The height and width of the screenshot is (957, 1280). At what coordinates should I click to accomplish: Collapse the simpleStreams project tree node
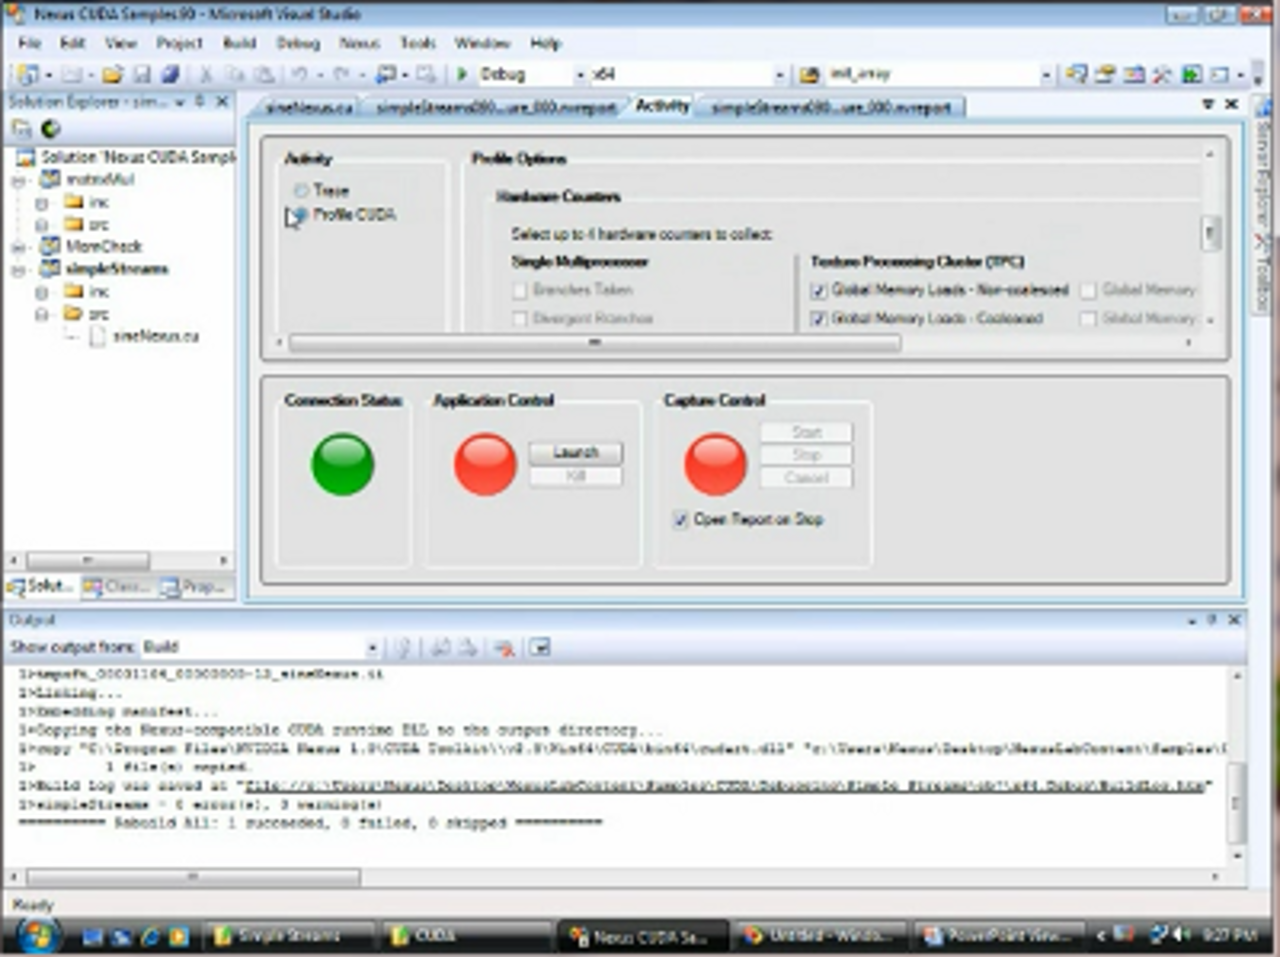pos(19,270)
